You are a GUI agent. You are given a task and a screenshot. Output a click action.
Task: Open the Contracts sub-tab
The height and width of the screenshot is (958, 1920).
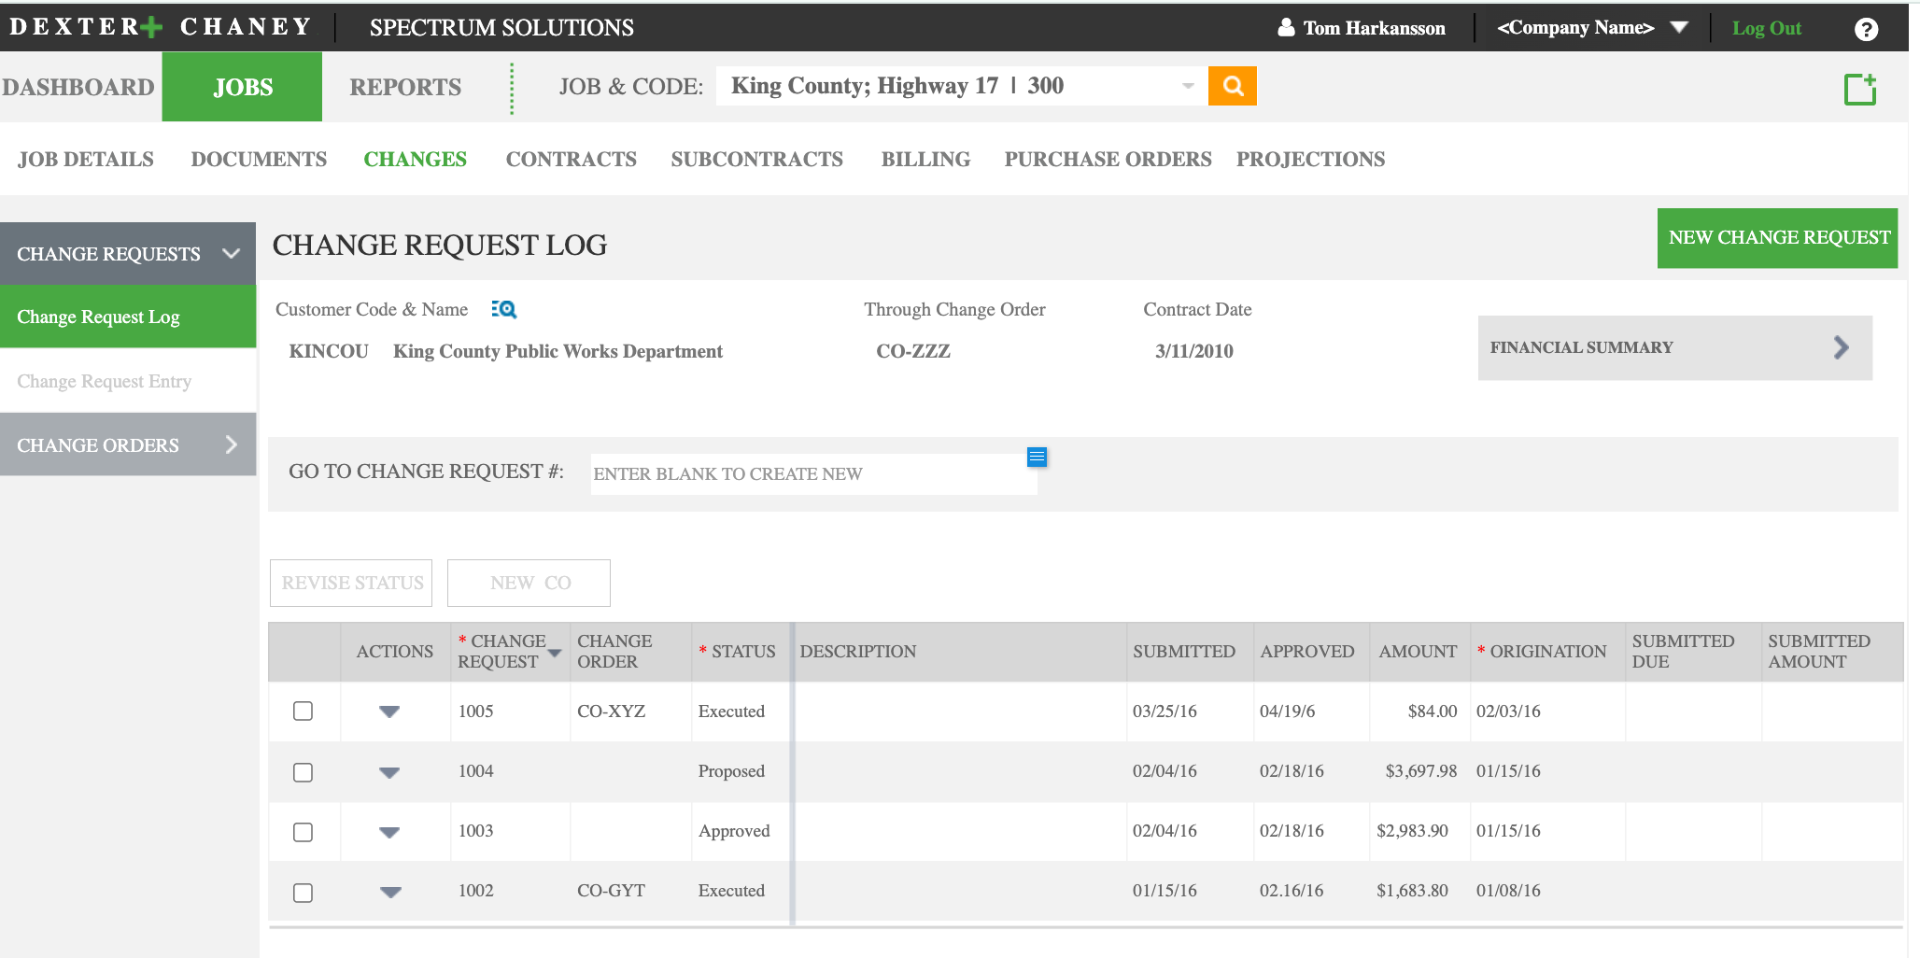point(571,159)
